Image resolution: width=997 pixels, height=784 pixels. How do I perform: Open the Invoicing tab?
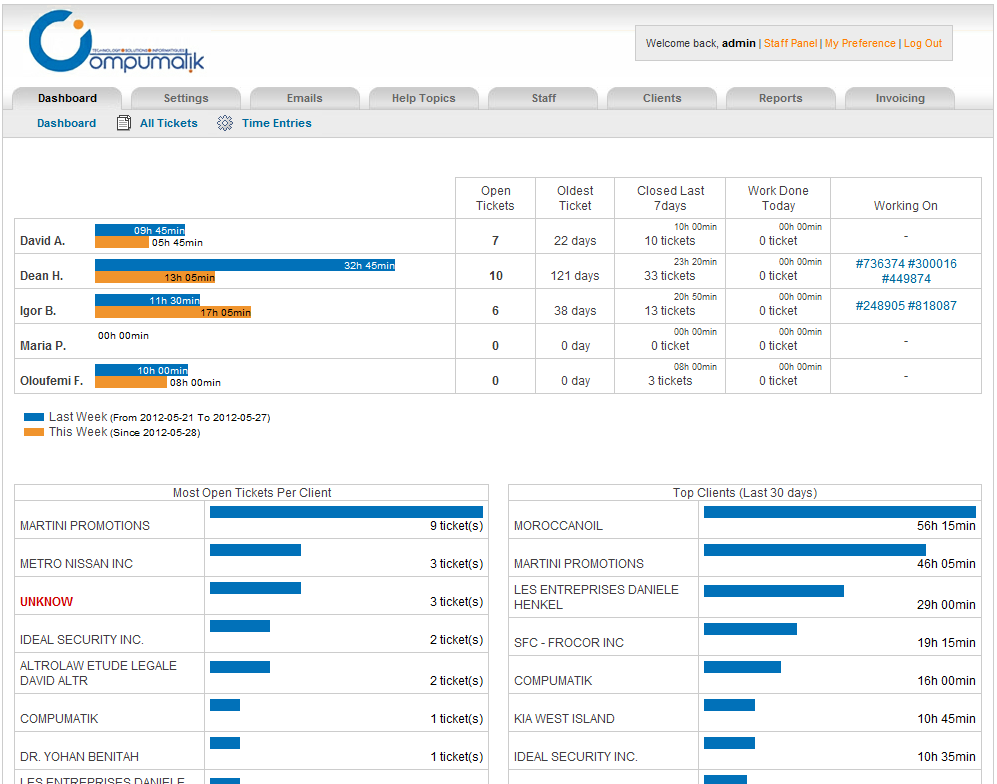click(x=900, y=98)
